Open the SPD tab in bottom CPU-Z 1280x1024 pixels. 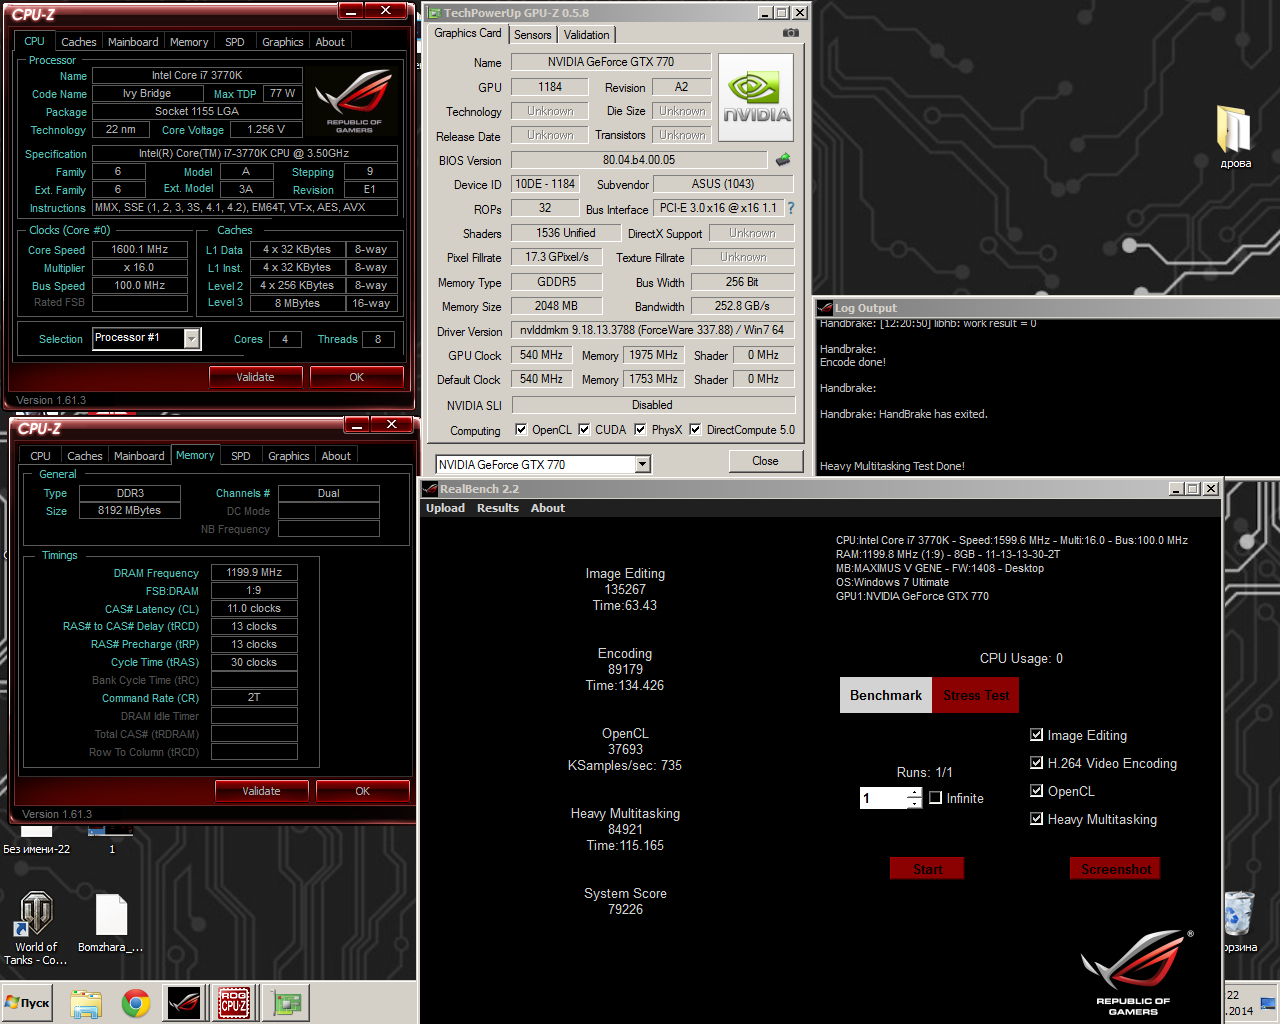[x=241, y=456]
